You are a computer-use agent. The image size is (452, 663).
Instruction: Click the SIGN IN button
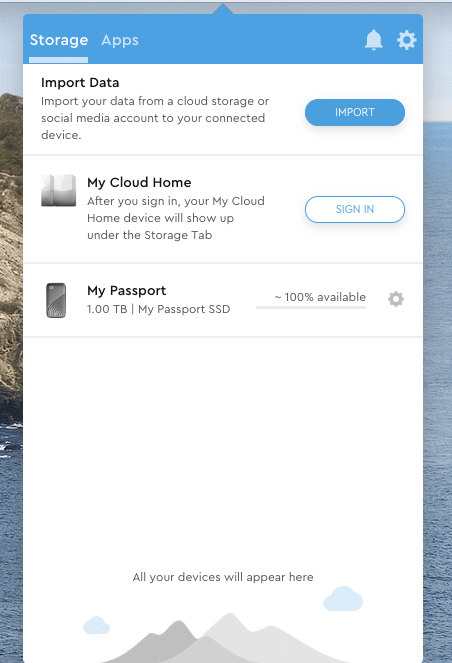pos(355,209)
